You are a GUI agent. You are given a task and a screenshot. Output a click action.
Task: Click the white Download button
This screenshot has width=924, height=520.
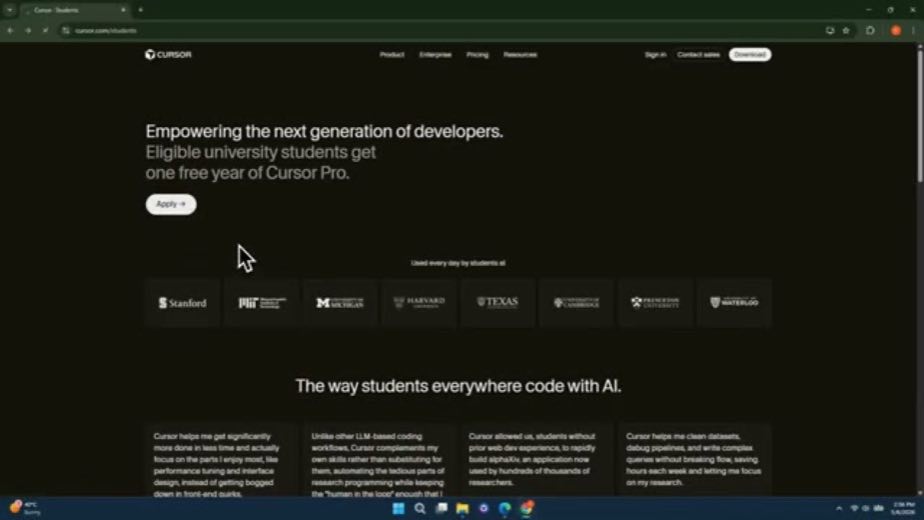click(750, 55)
